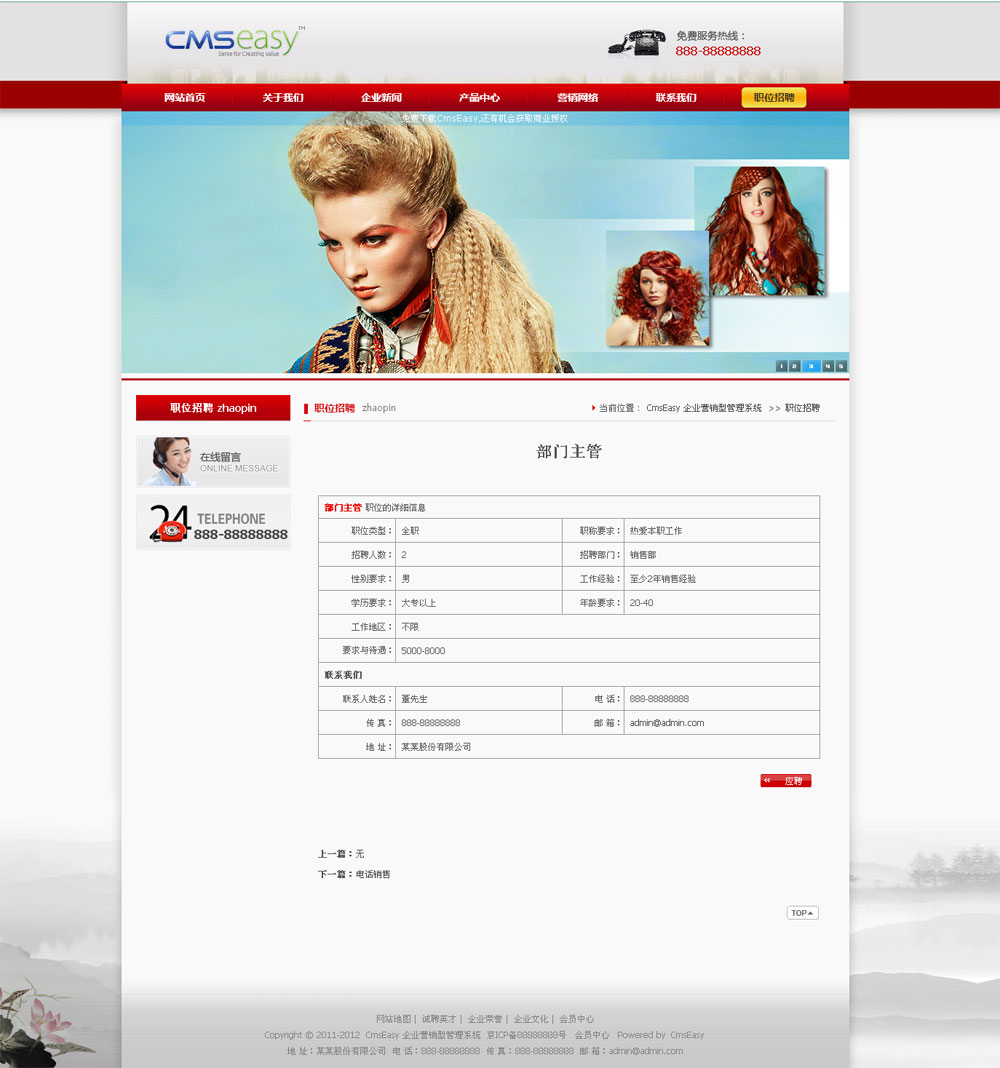Open the 在线留言 online message banner
Viewport: 1000px width, 1068px height.
pos(213,461)
